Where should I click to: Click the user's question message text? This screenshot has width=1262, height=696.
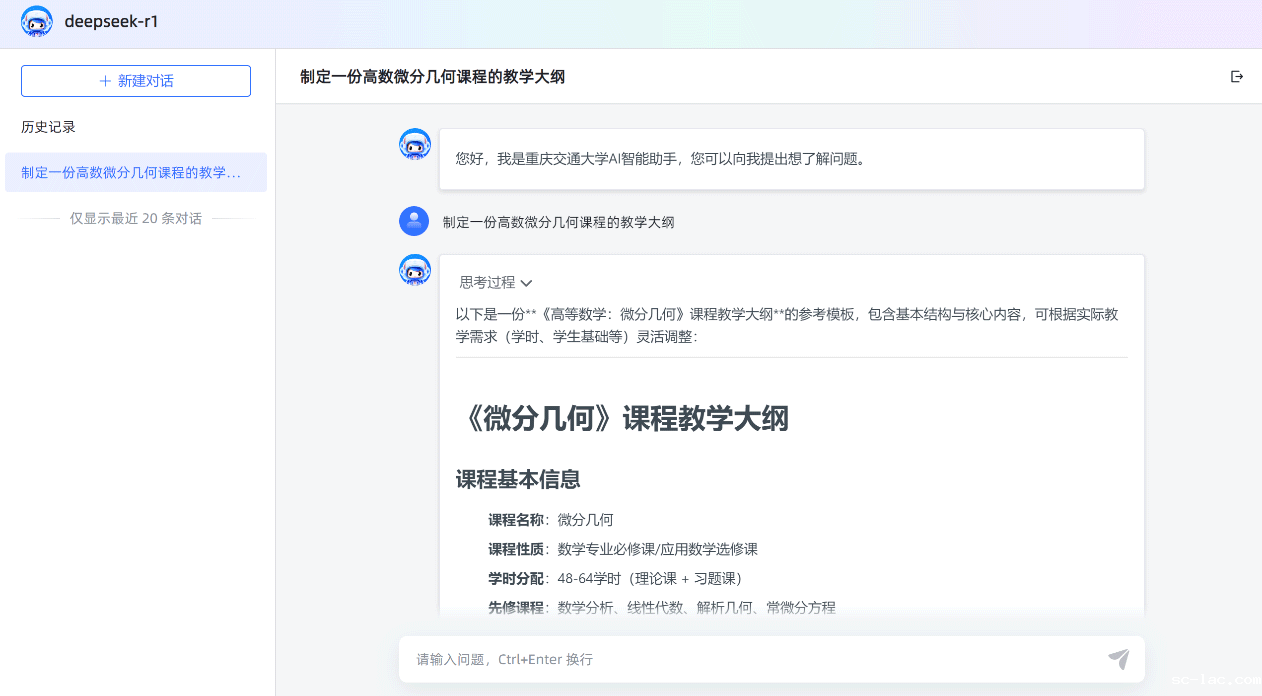[558, 222]
